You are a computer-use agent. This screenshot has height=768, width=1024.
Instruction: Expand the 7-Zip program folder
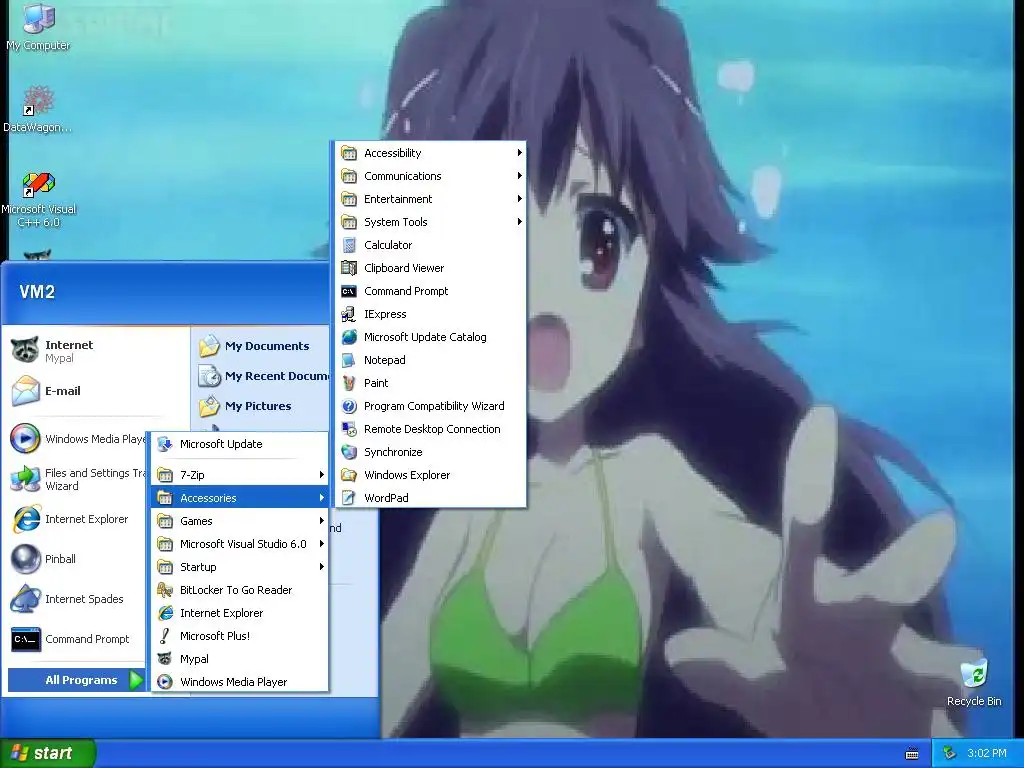(239, 475)
